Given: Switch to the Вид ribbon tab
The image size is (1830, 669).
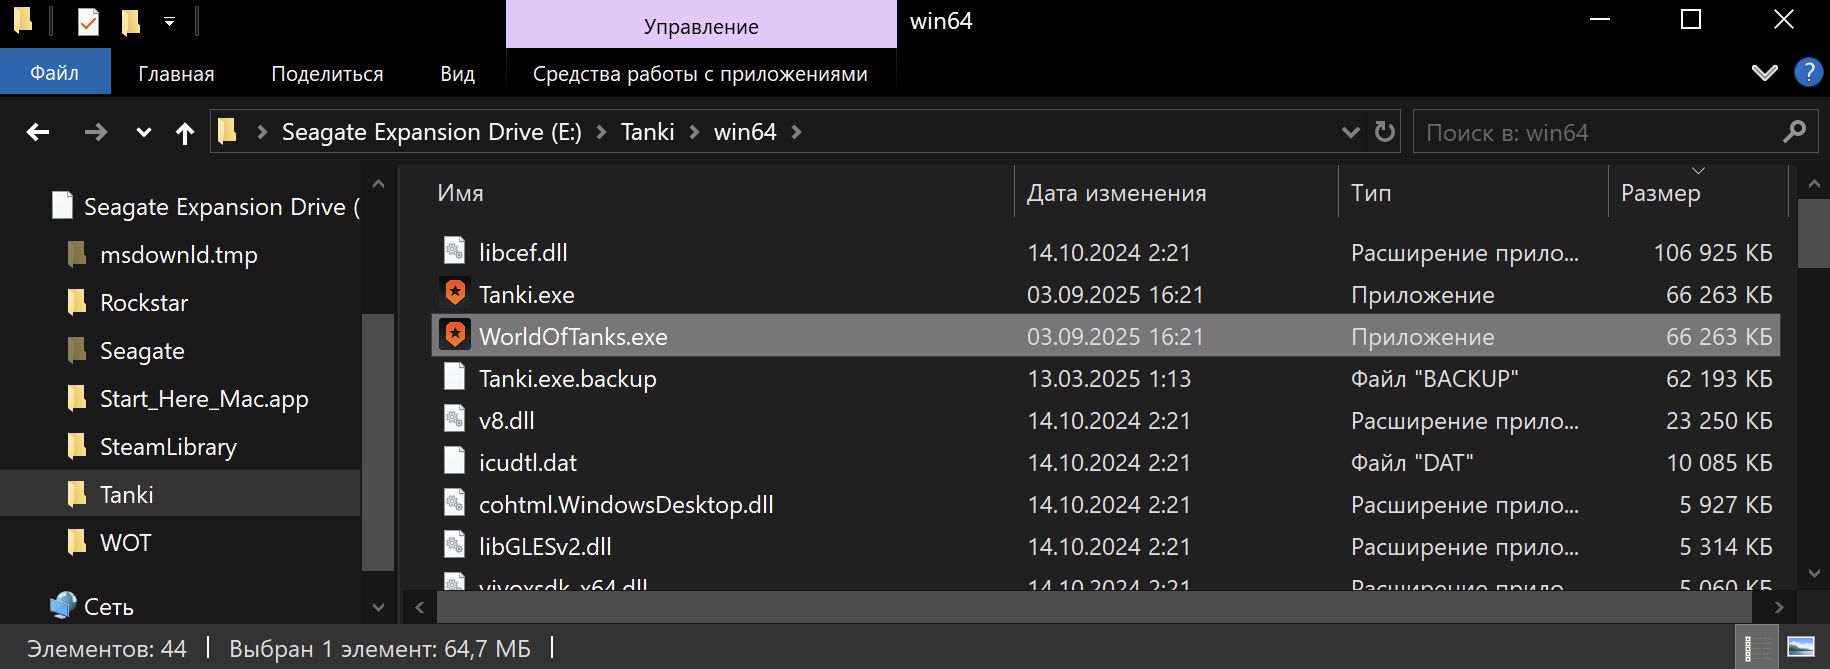Looking at the screenshot, I should 457,74.
